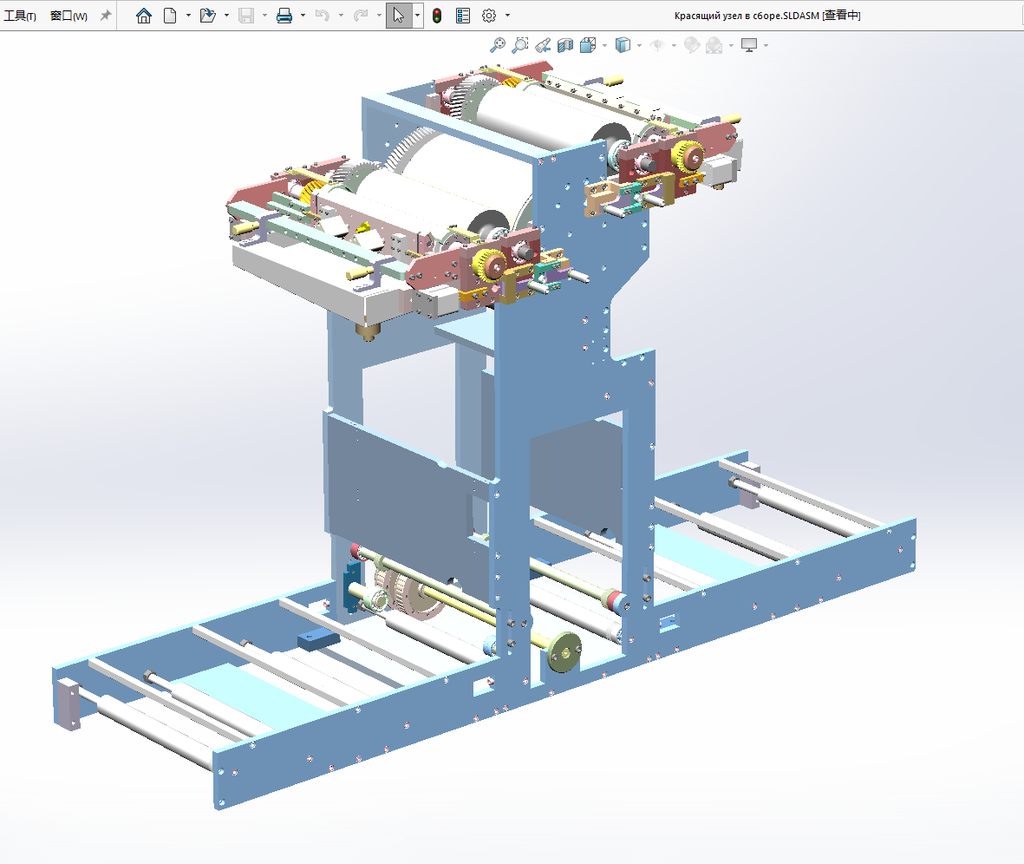This screenshot has width=1024, height=864.
Task: Expand the Apply Scene dropdown arrow
Action: (731, 45)
